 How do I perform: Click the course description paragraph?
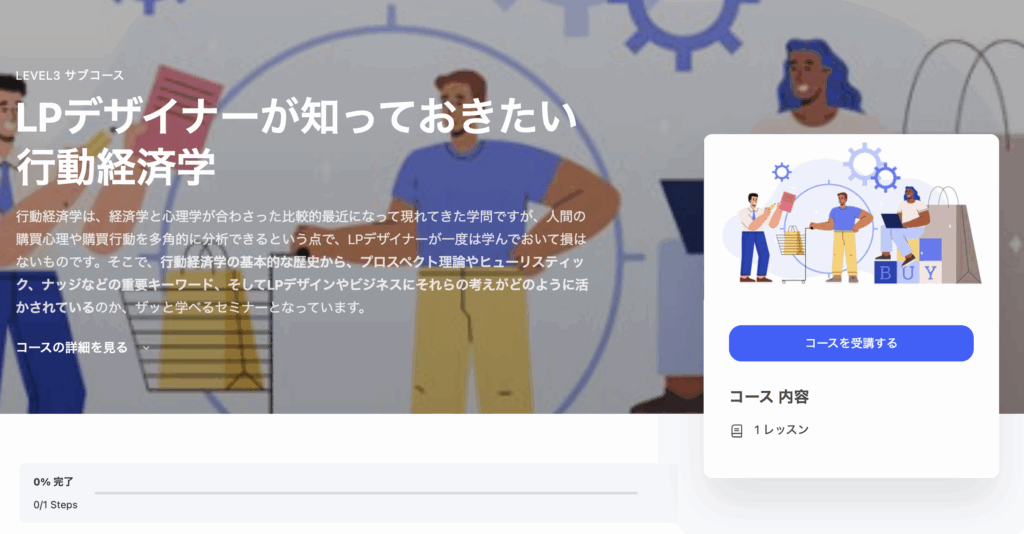(x=302, y=262)
